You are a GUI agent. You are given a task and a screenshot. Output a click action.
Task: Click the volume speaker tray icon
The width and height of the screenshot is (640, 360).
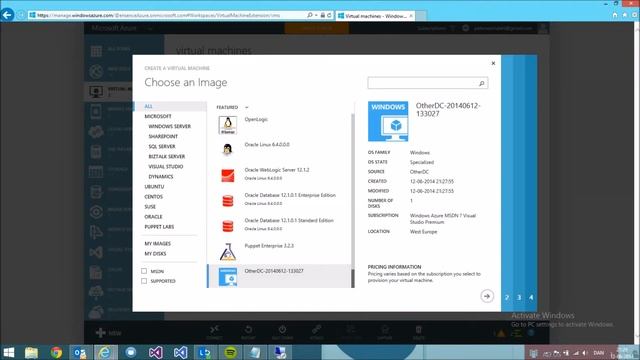585,353
